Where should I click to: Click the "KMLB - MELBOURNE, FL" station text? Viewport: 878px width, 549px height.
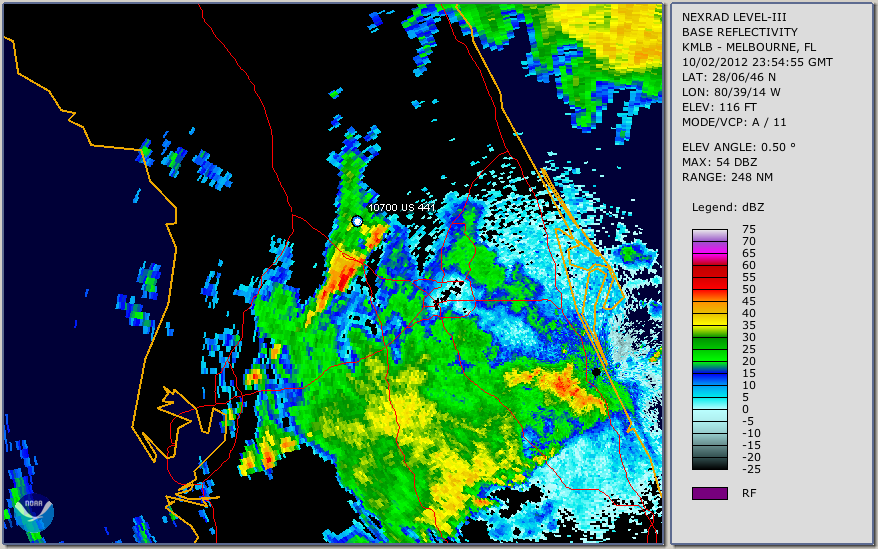click(749, 47)
